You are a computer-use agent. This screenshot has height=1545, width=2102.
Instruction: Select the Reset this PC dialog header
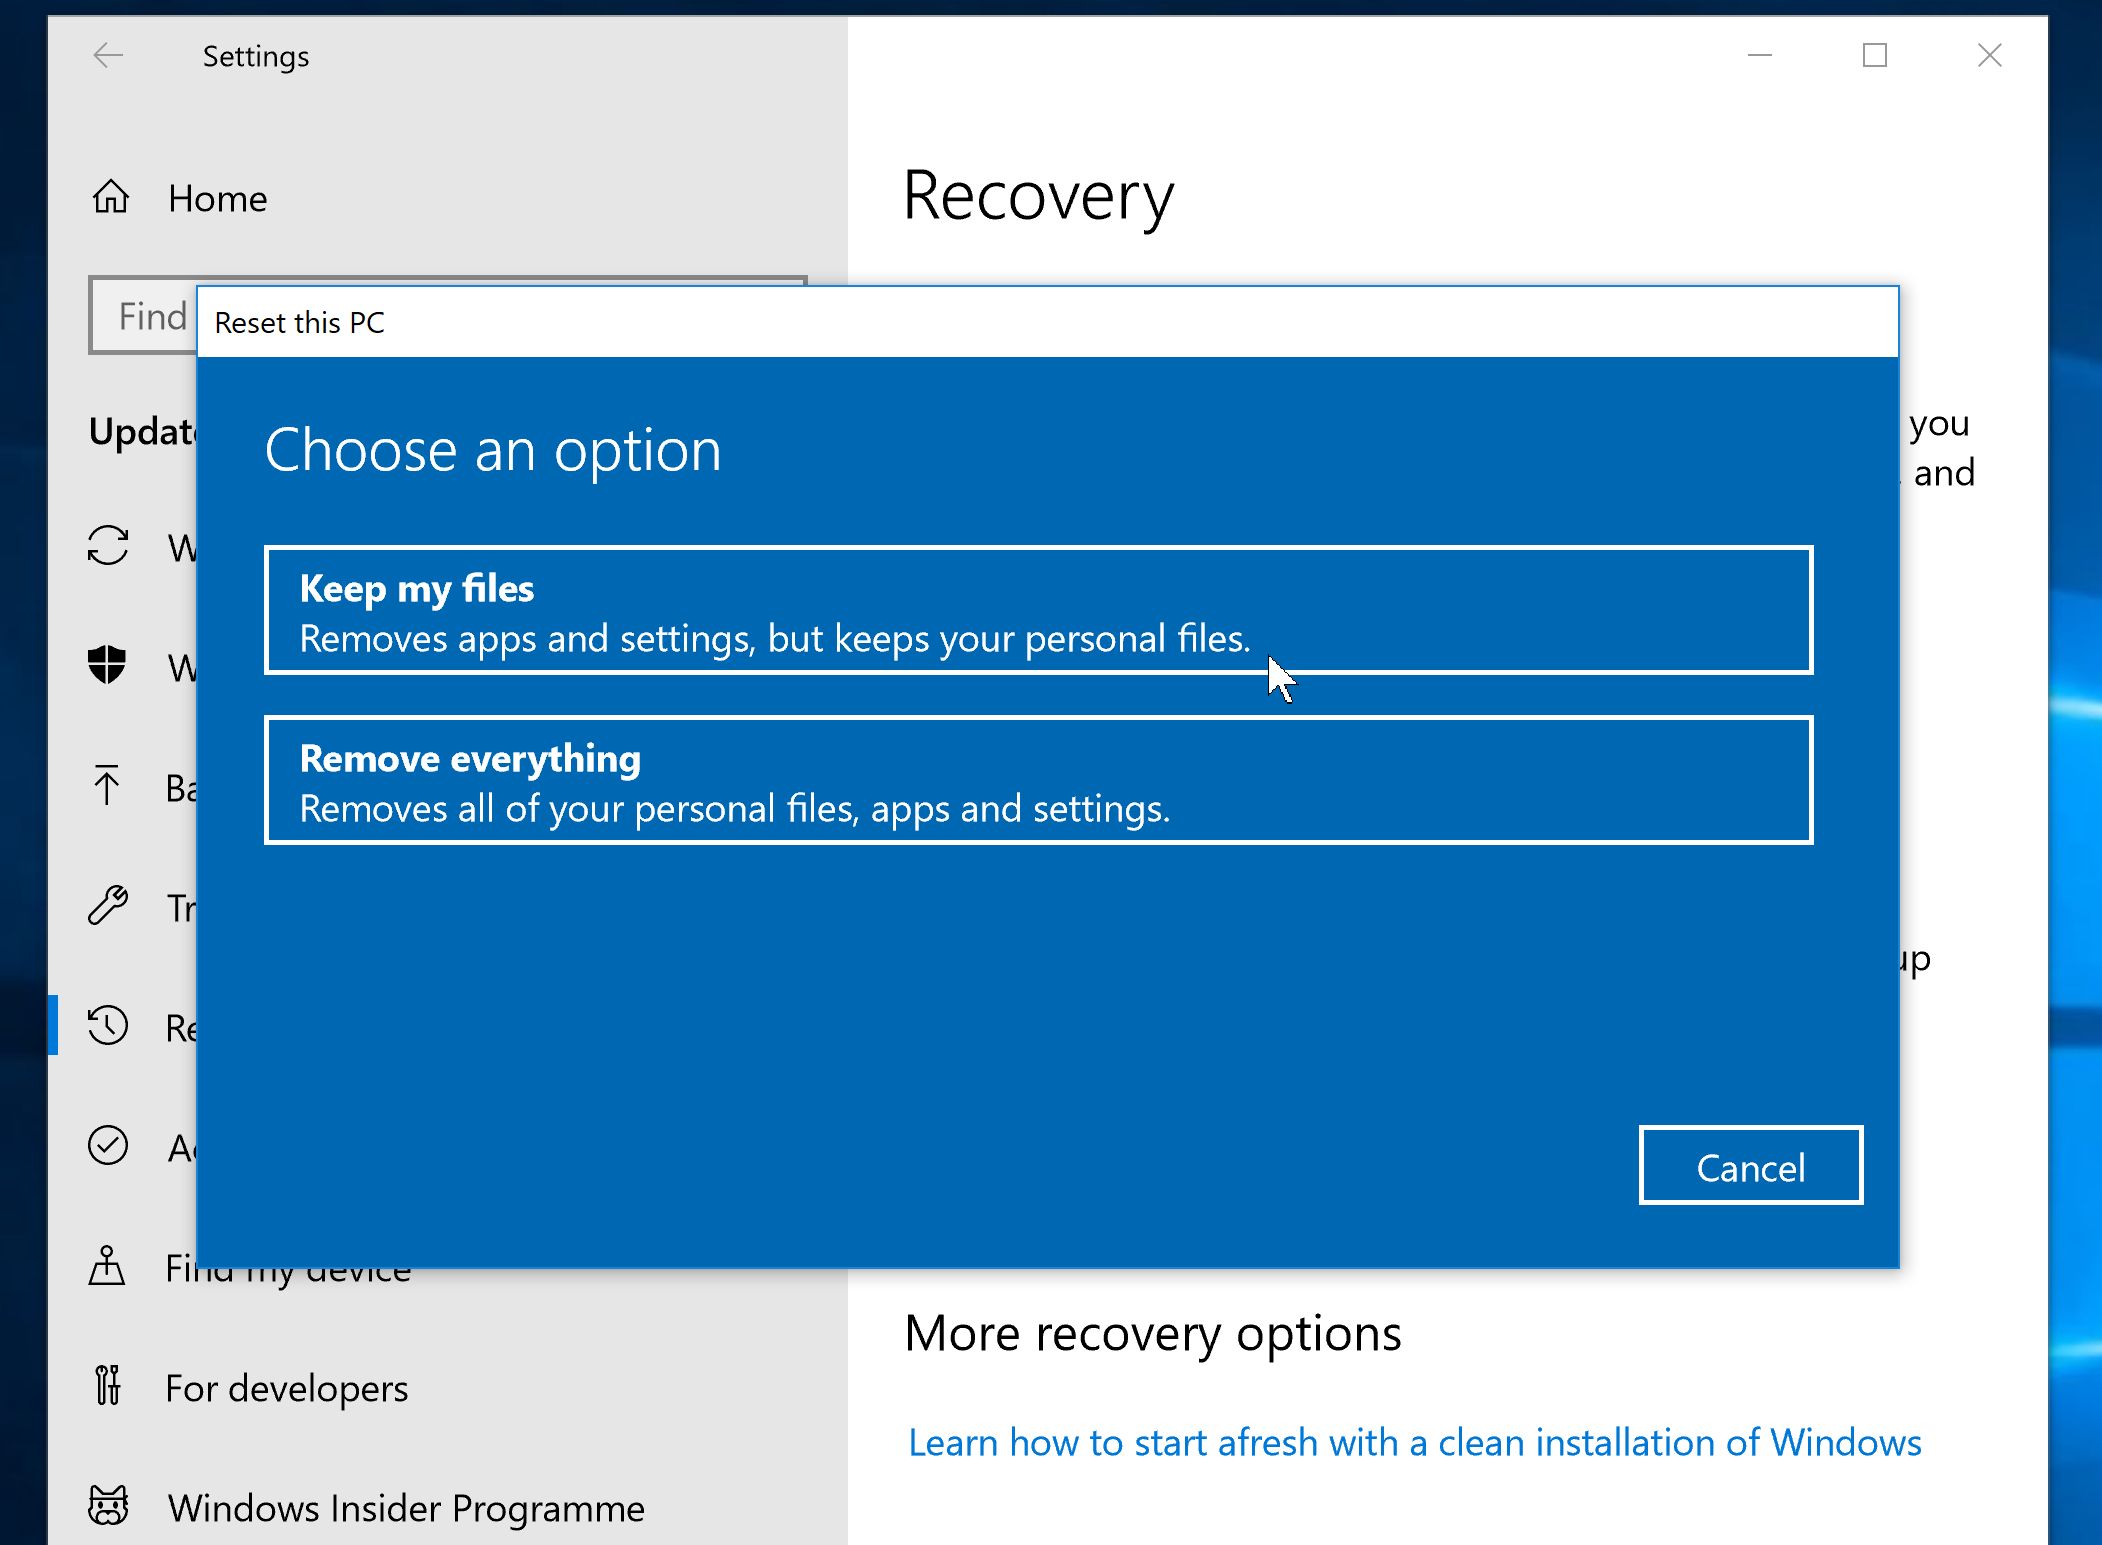(x=1046, y=321)
